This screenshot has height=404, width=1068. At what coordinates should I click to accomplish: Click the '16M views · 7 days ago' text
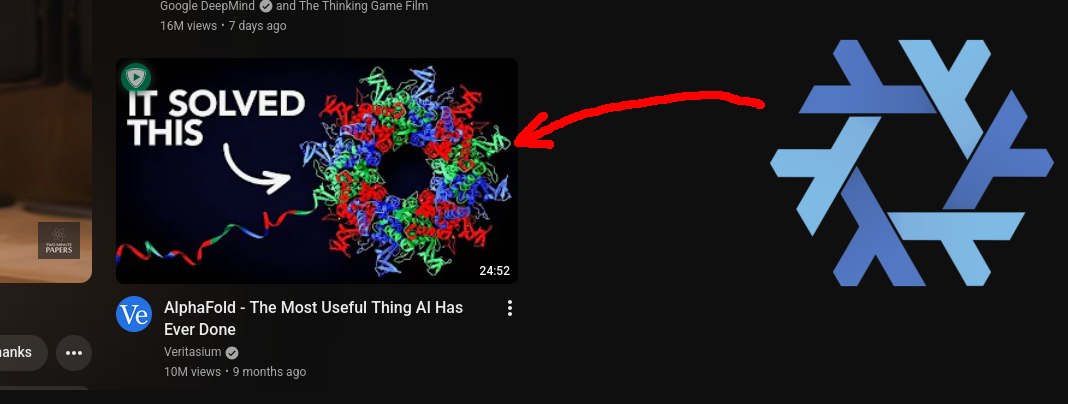(x=223, y=26)
